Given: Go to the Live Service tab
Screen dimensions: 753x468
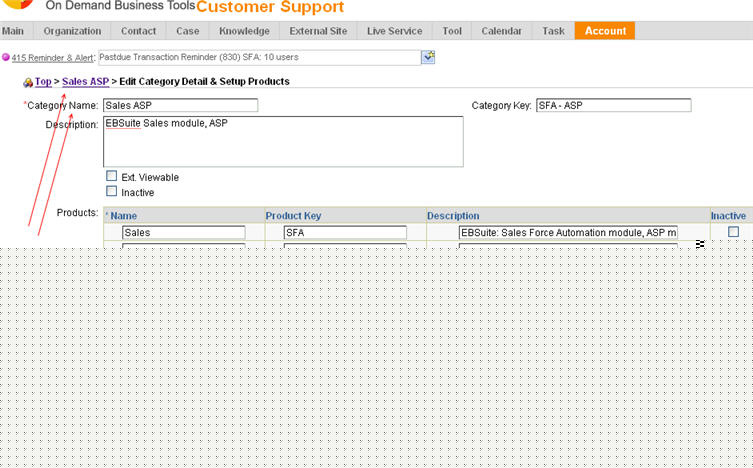Looking at the screenshot, I should (394, 31).
